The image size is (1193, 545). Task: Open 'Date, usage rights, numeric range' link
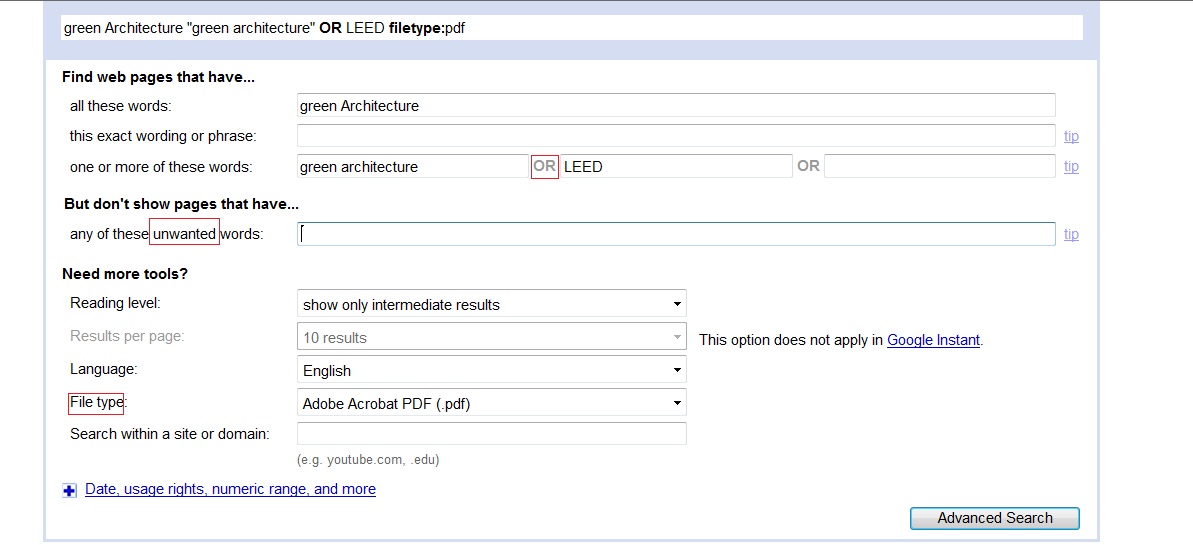230,489
